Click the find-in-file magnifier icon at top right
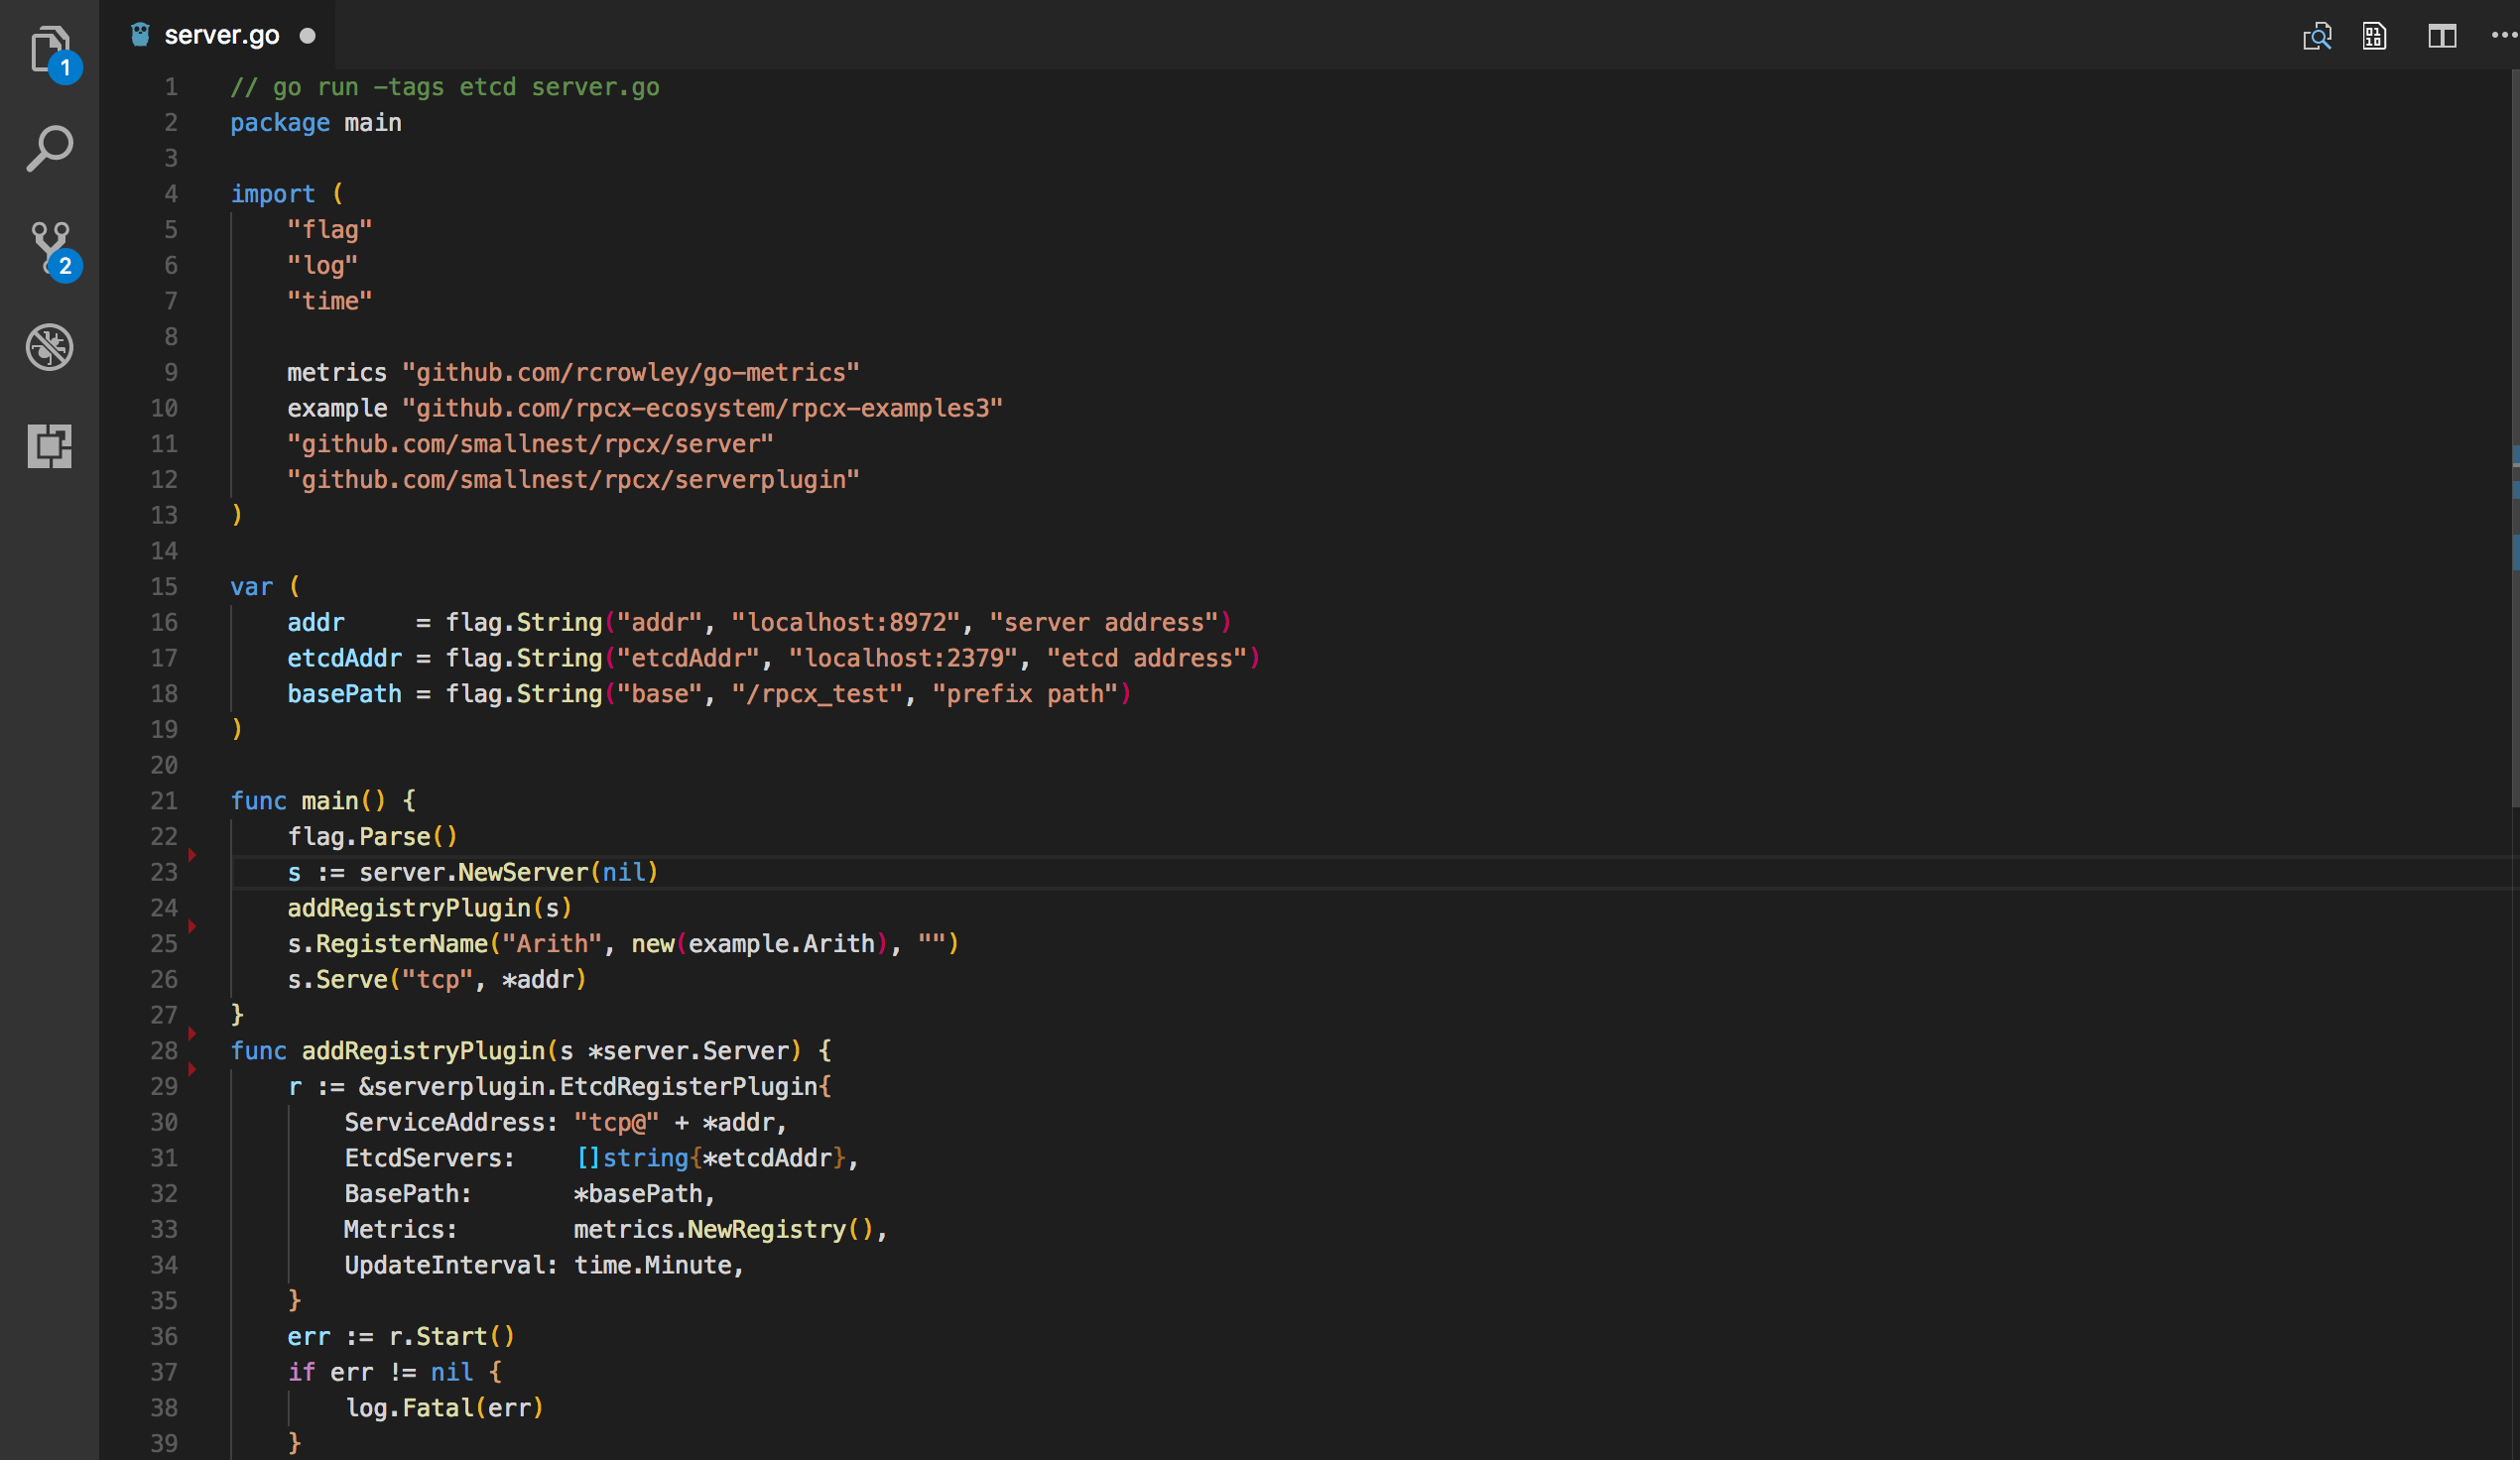 tap(2316, 36)
